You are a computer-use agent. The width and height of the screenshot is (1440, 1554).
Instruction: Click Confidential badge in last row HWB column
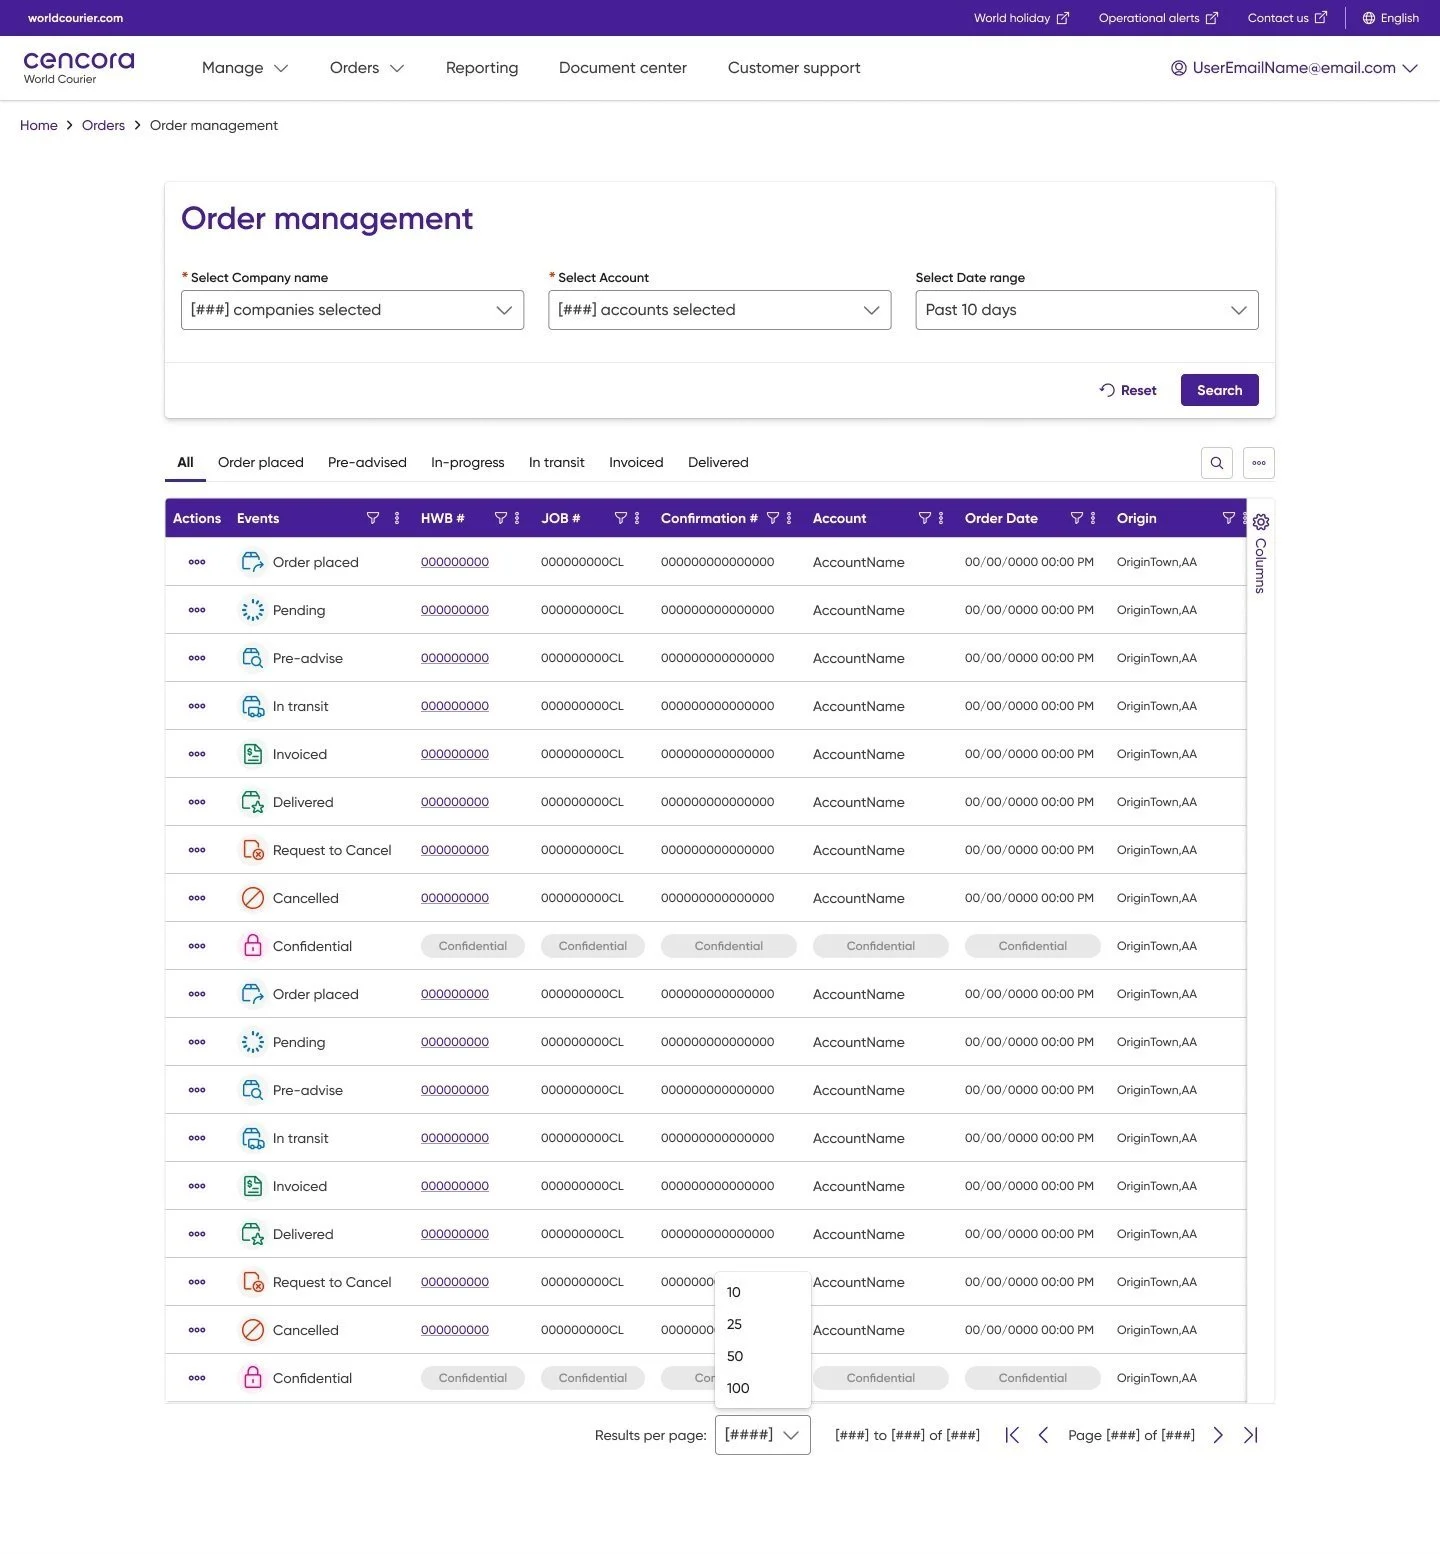pyautogui.click(x=473, y=1378)
